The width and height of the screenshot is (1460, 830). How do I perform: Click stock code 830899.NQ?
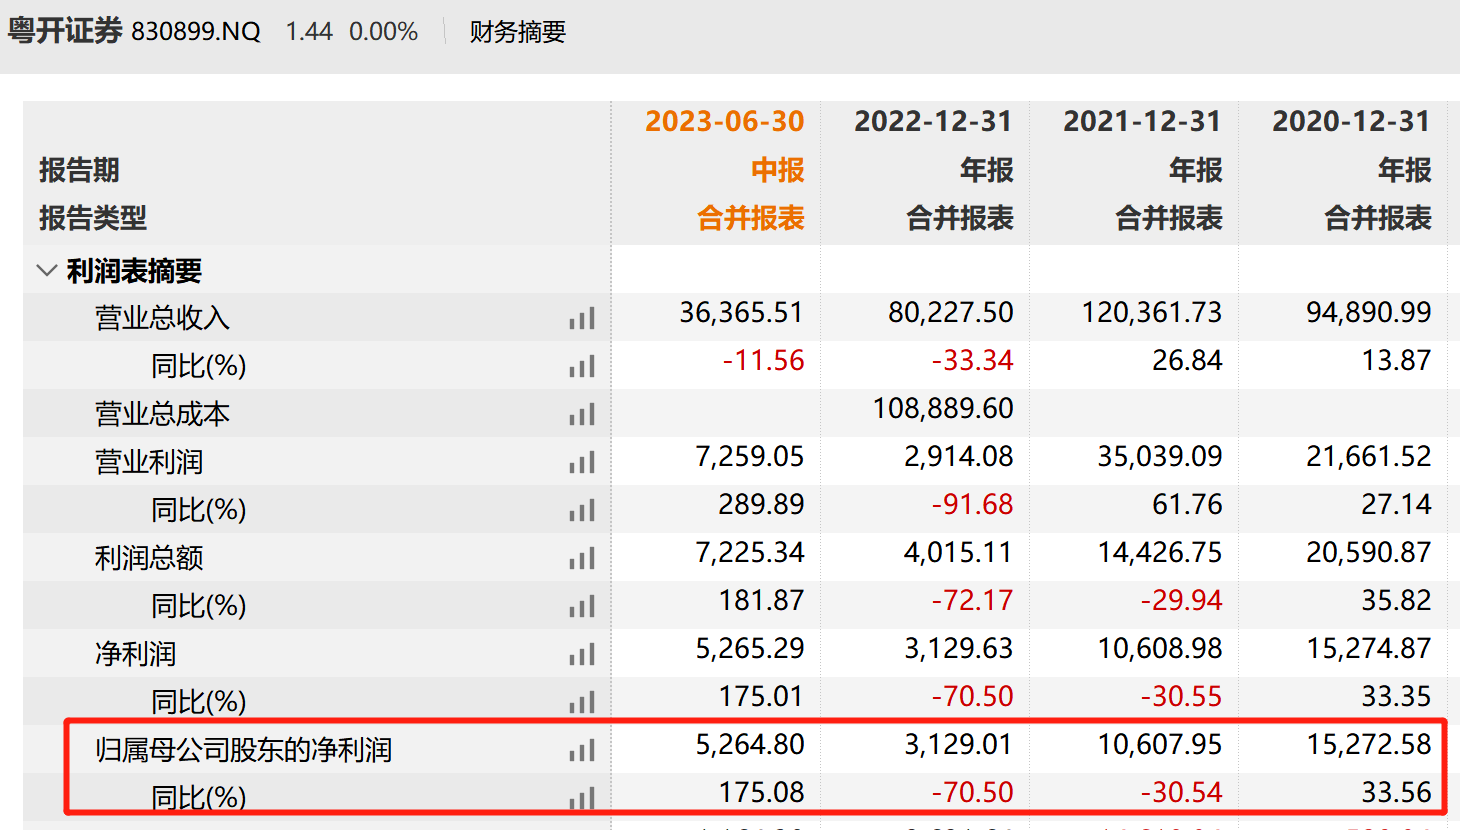[196, 32]
